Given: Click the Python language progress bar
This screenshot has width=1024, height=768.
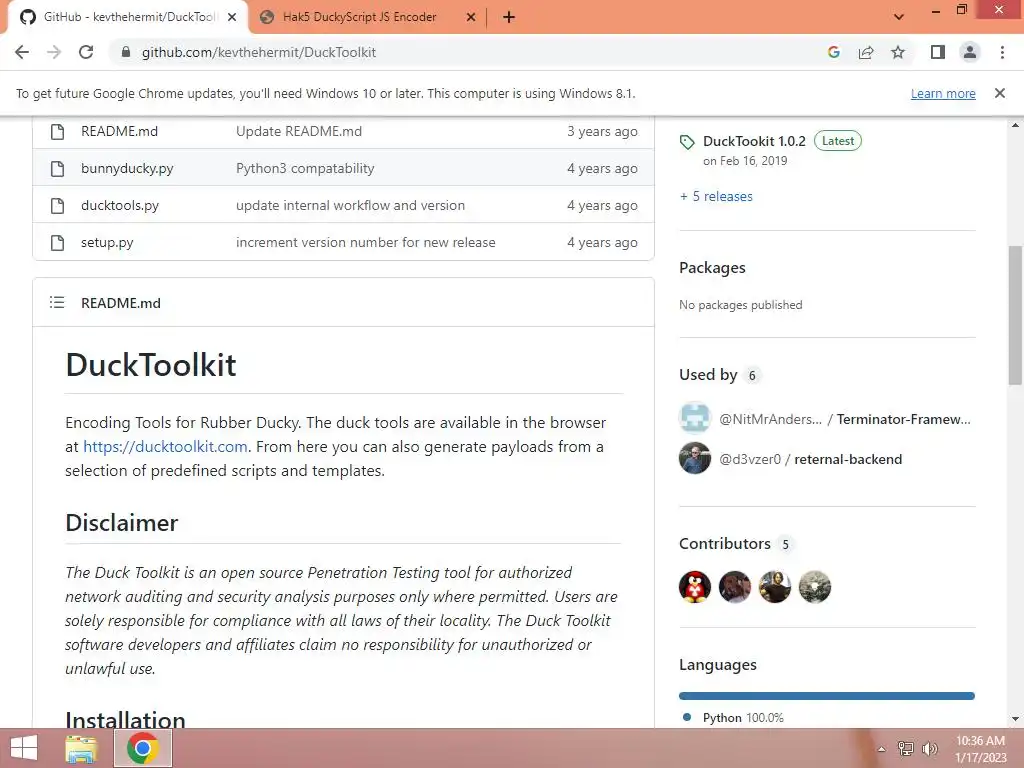Looking at the screenshot, I should click(x=827, y=696).
